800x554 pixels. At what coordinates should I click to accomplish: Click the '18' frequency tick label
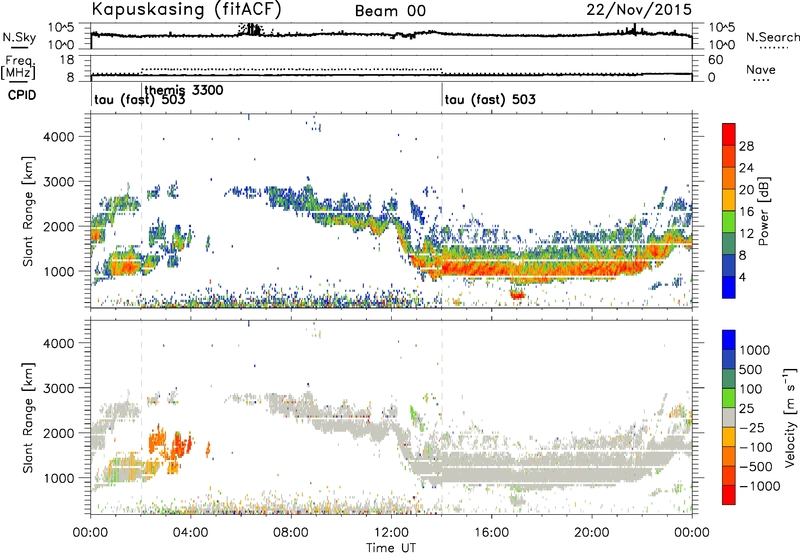67,60
